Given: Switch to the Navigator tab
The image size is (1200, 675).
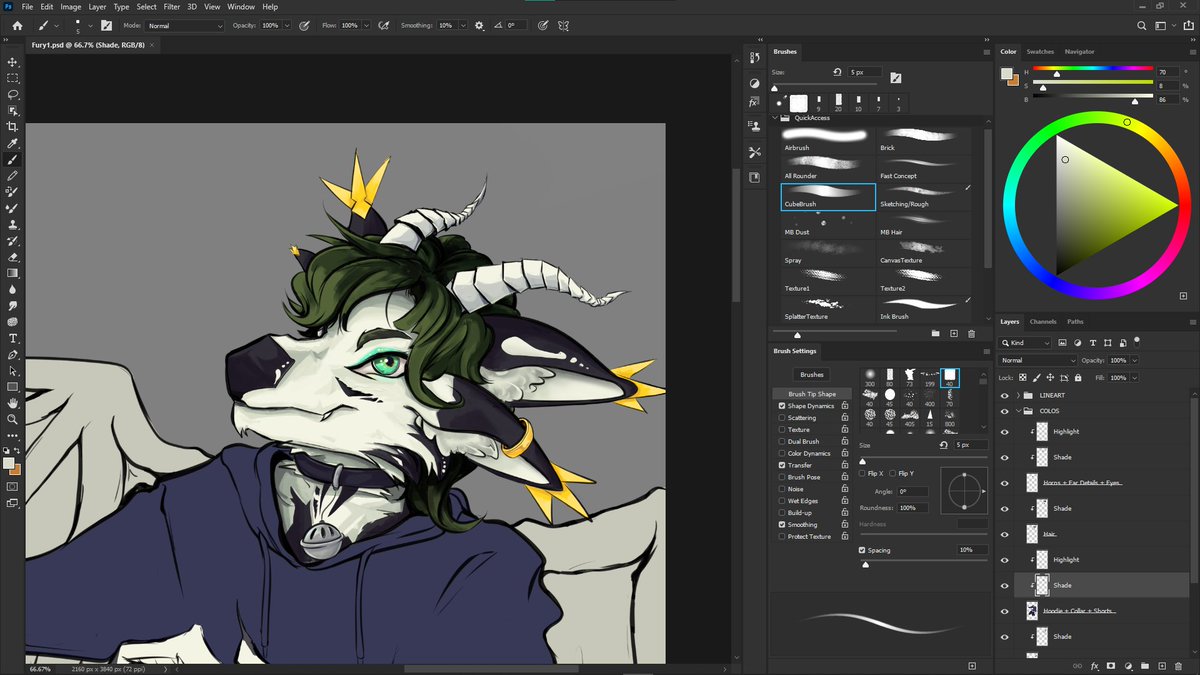Looking at the screenshot, I should point(1079,51).
